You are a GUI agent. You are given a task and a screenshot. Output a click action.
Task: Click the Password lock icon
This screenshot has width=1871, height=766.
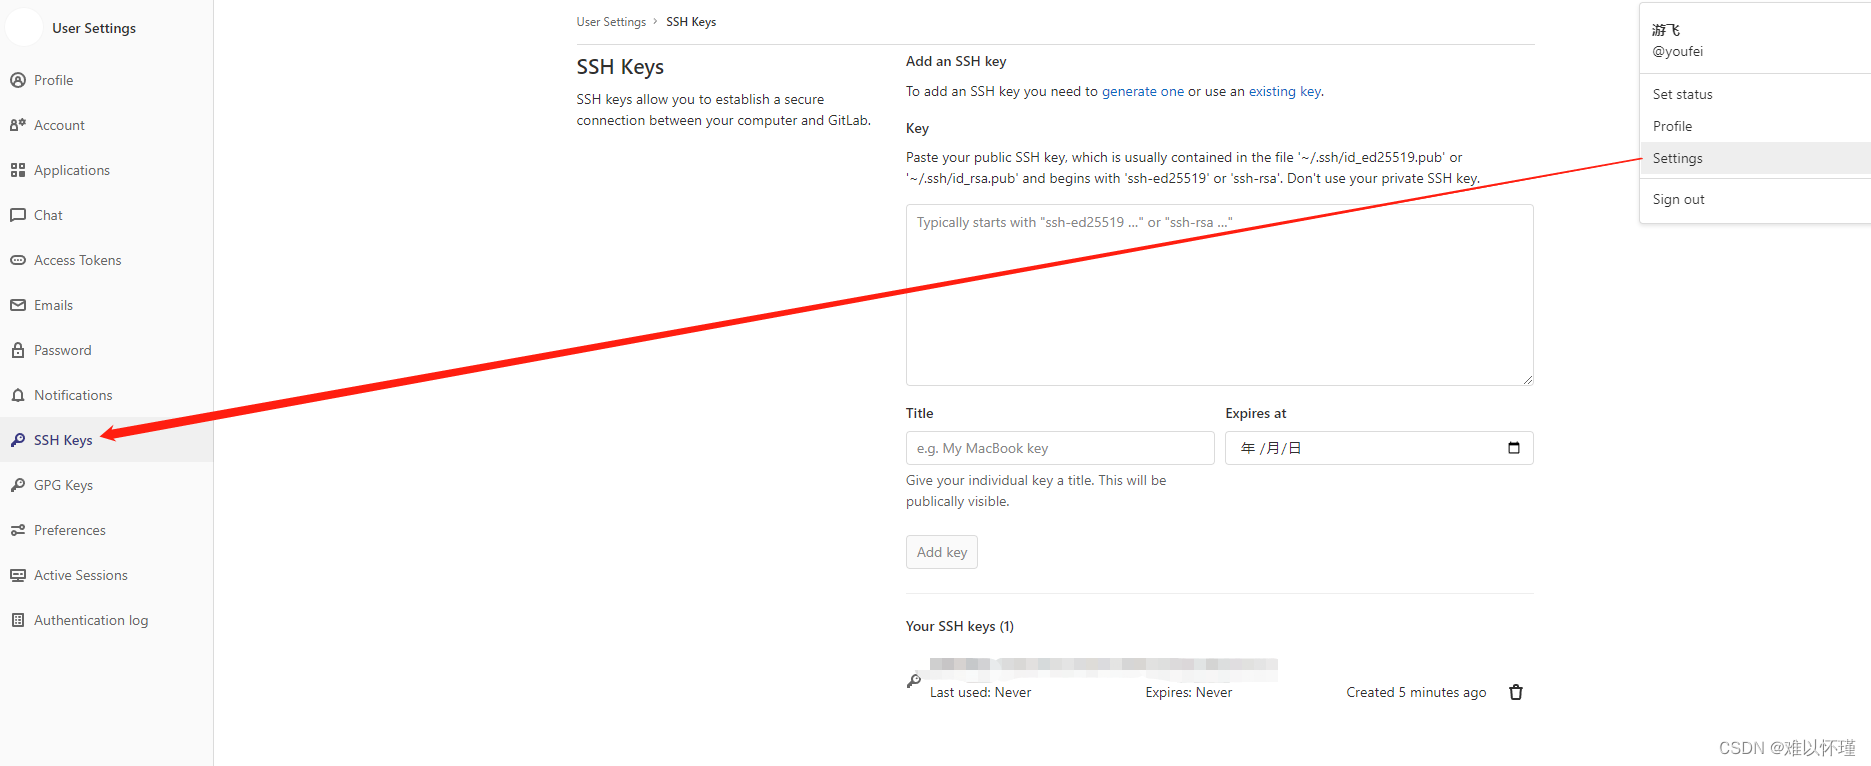(18, 350)
